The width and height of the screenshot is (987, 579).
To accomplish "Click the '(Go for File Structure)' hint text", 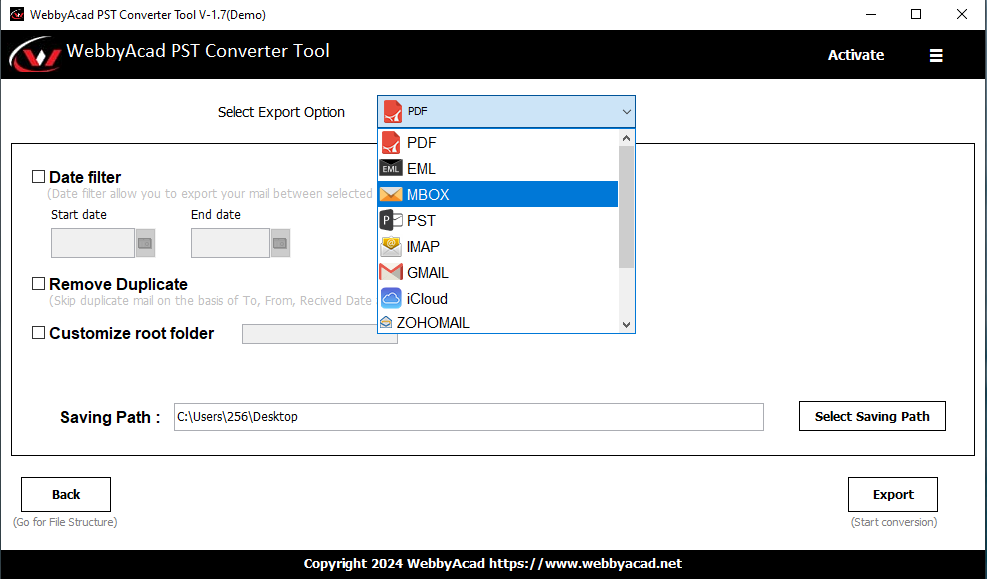I will click(x=65, y=522).
